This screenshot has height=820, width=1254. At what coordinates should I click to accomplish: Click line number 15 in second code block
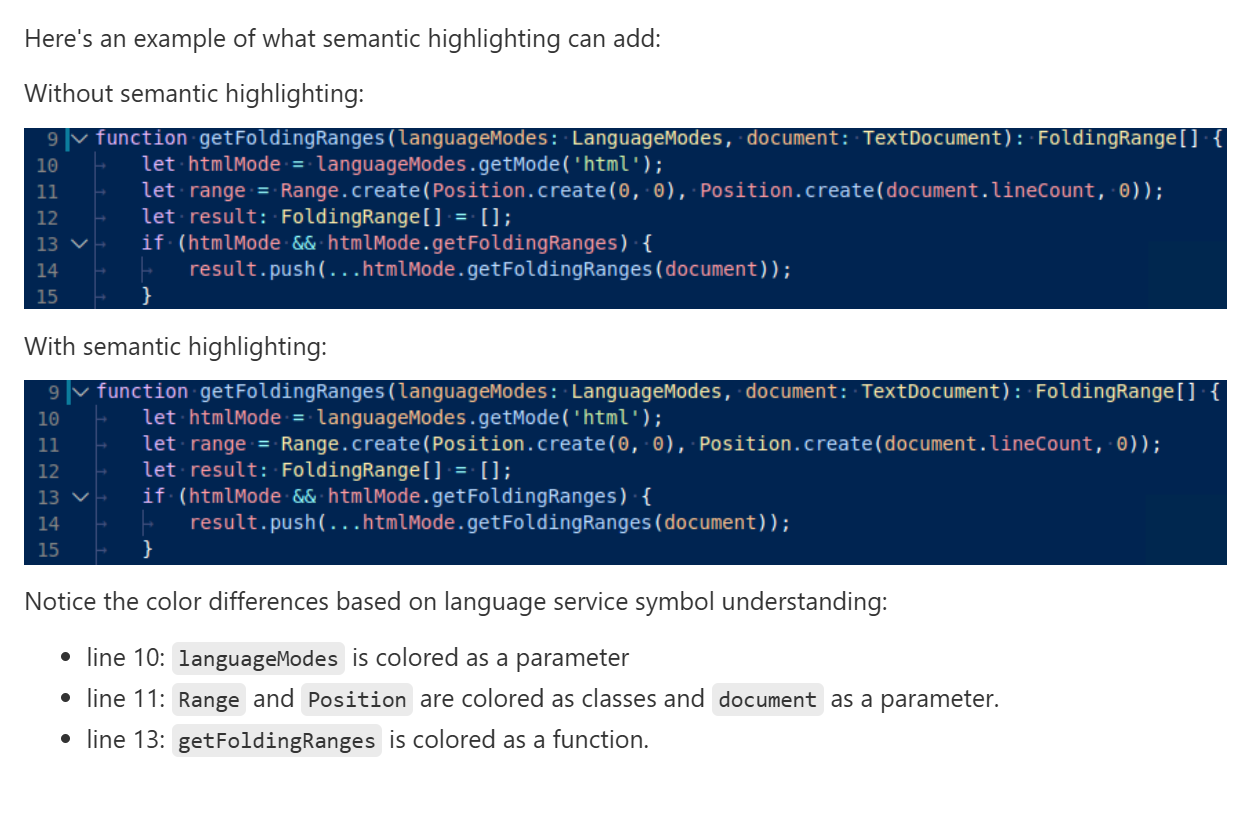pyautogui.click(x=47, y=549)
